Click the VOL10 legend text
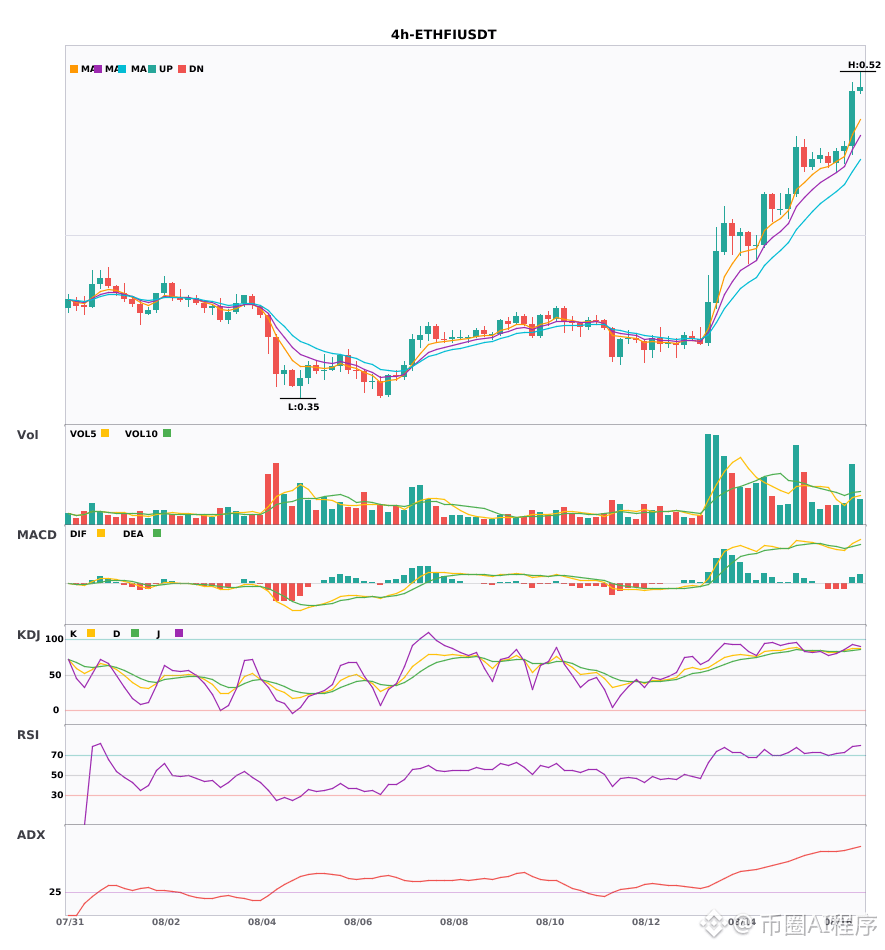Viewport: 885px width, 950px height. (141, 434)
